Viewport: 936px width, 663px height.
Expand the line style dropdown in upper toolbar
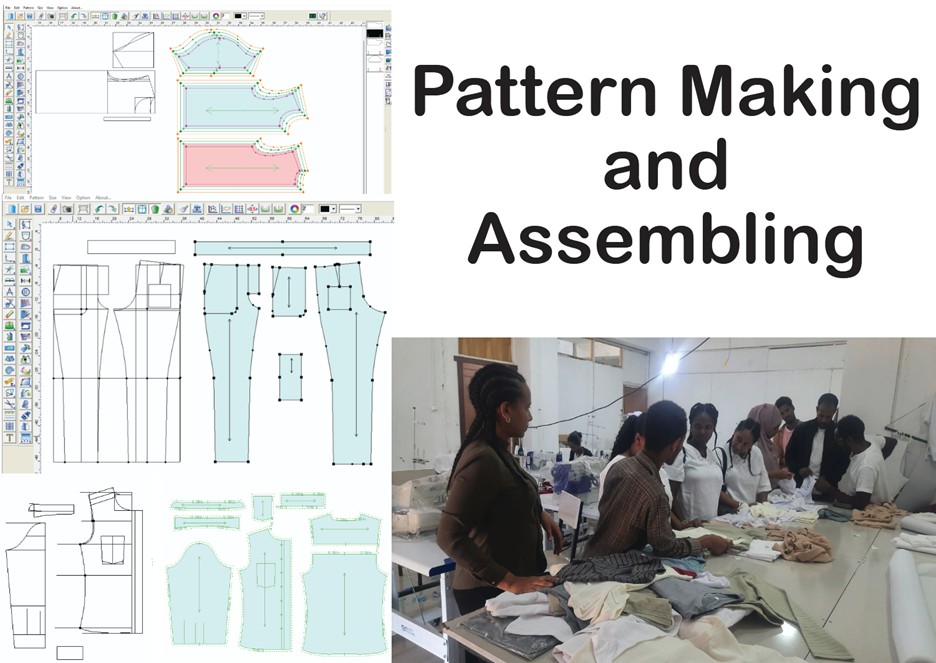256,17
